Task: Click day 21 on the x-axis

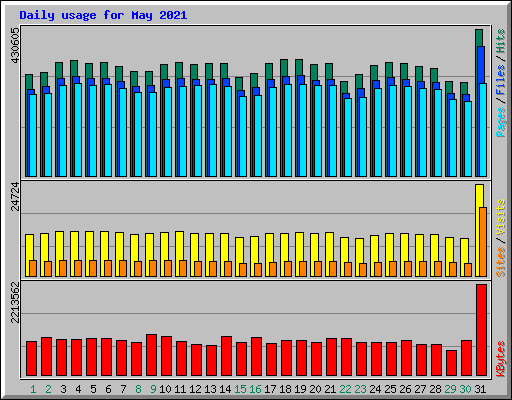Action: coord(330,389)
